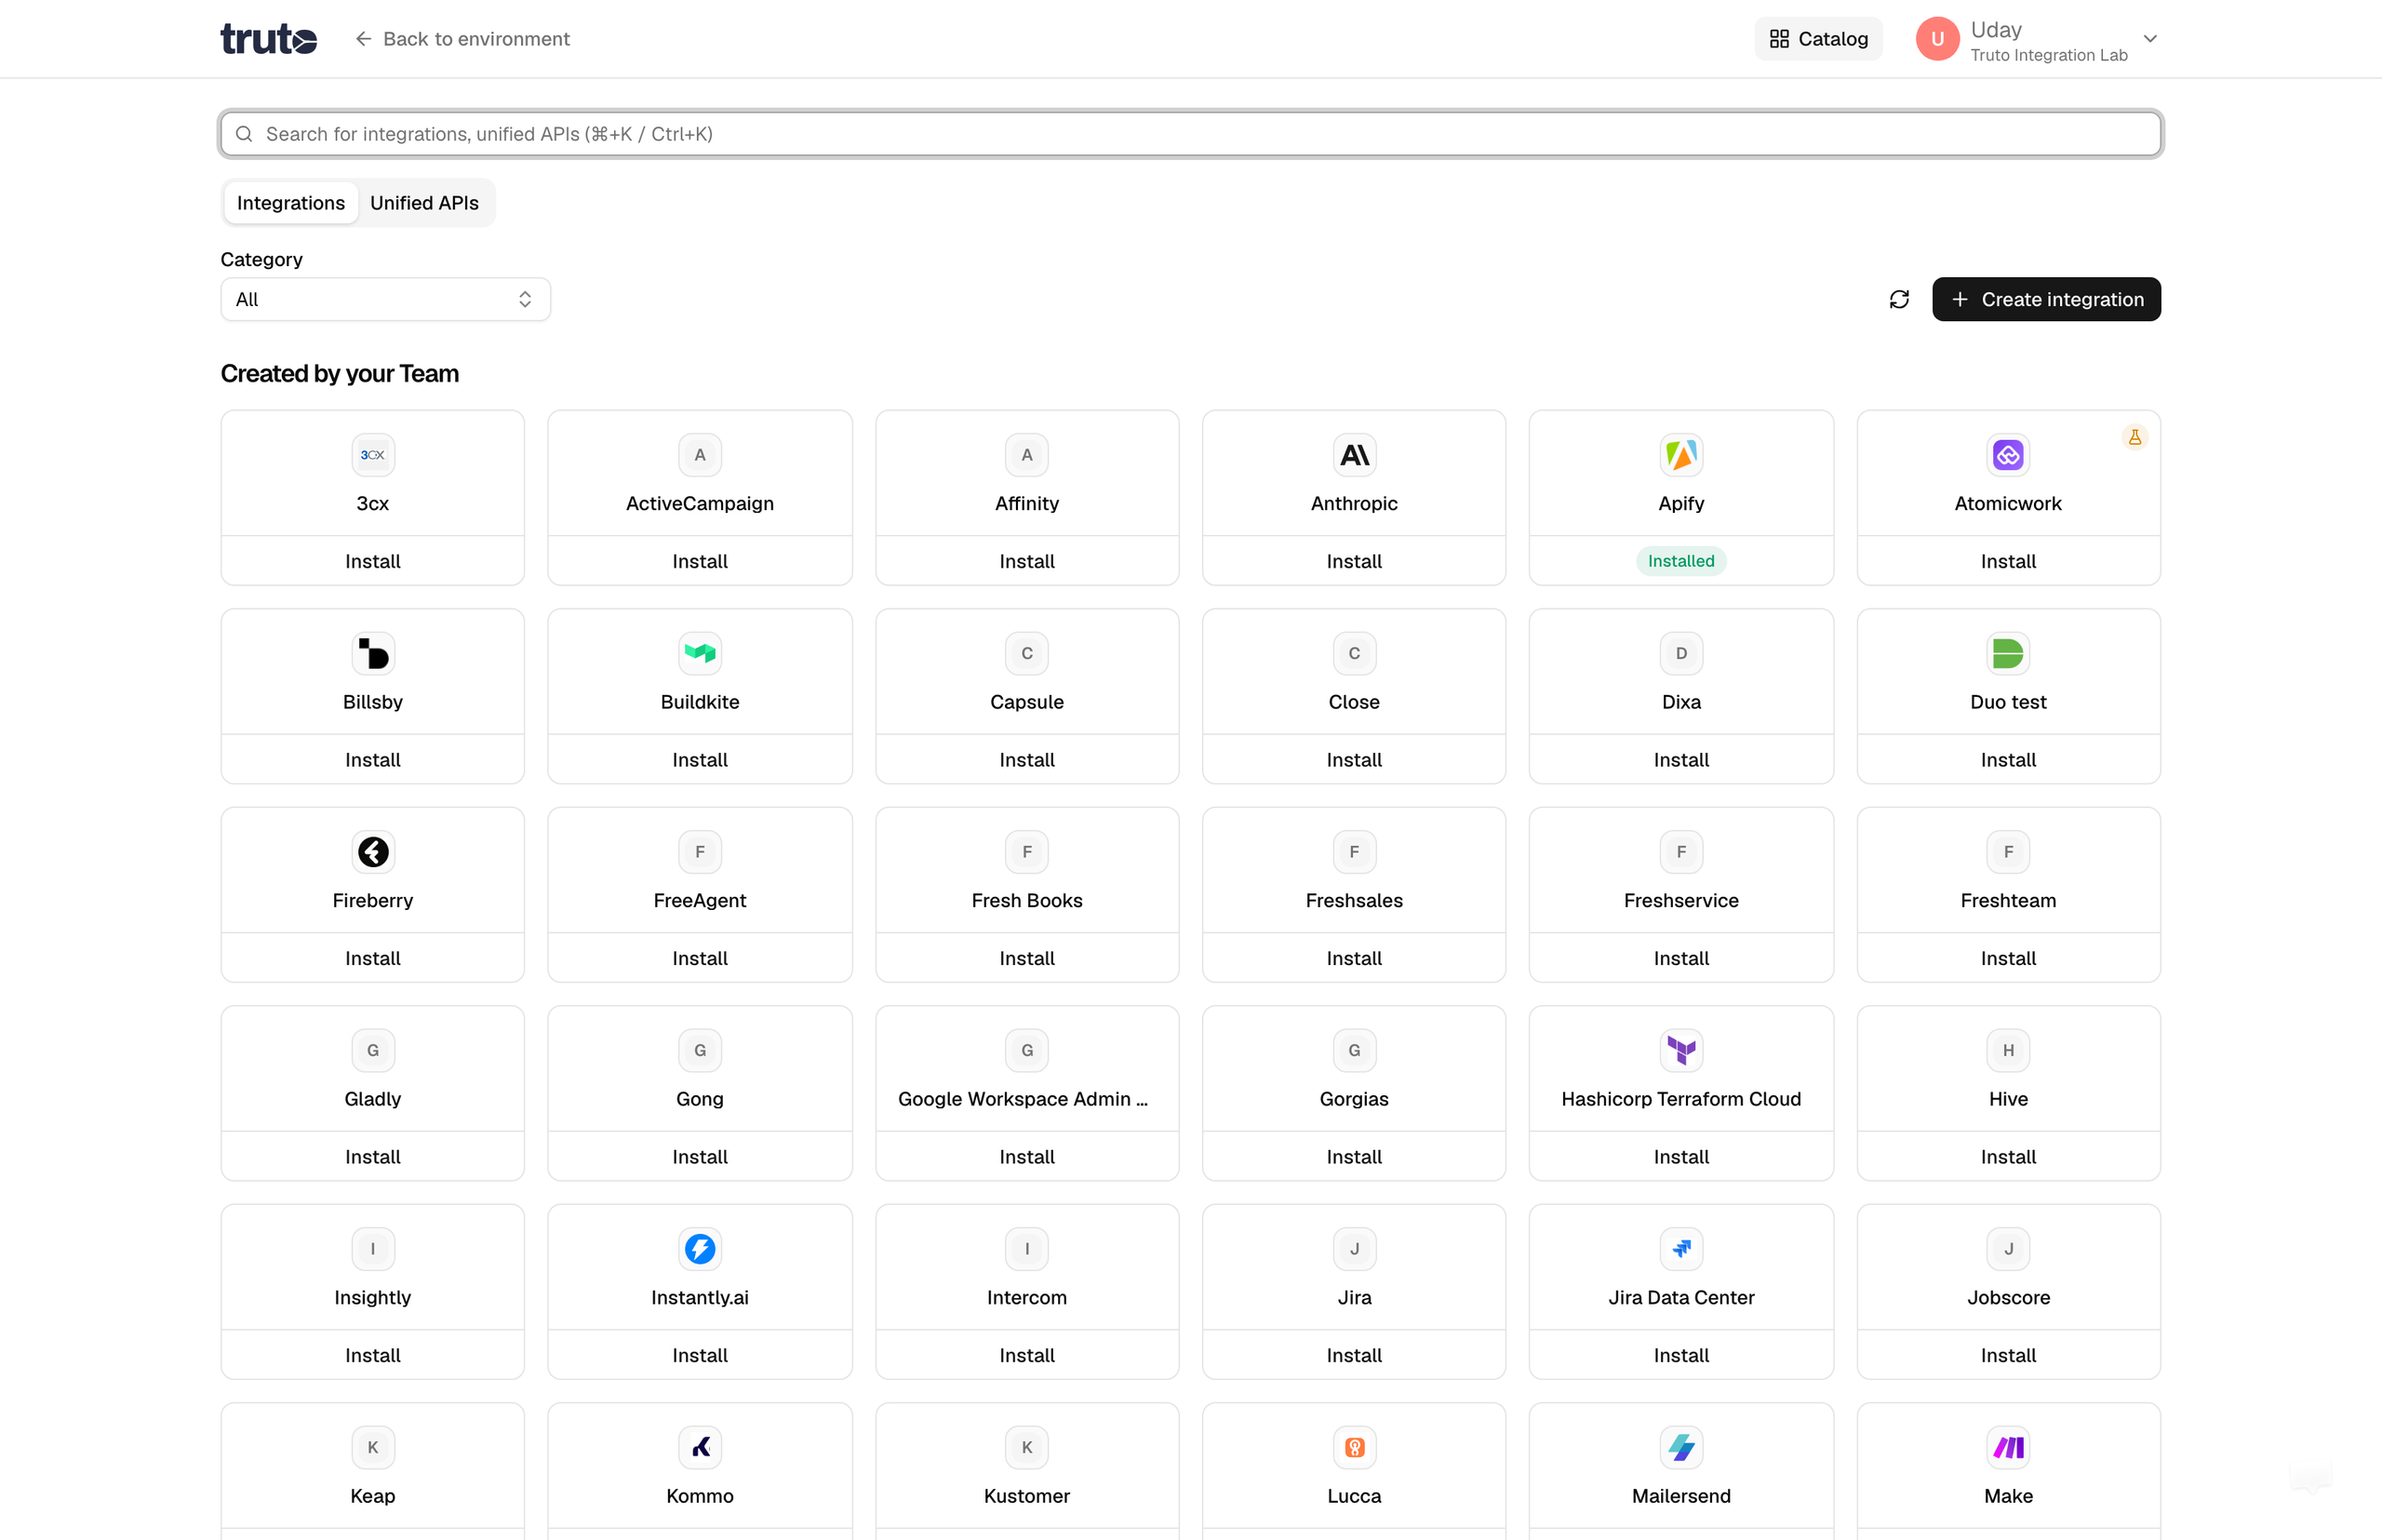This screenshot has height=1540, width=2382.
Task: Go back to environment
Action: point(463,39)
